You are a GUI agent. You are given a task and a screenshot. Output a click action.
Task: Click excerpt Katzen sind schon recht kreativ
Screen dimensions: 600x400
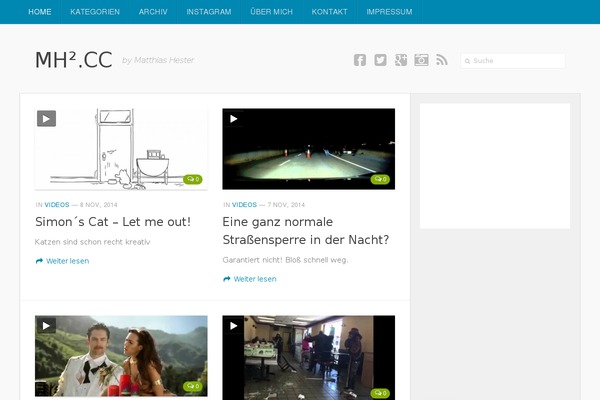[92, 242]
